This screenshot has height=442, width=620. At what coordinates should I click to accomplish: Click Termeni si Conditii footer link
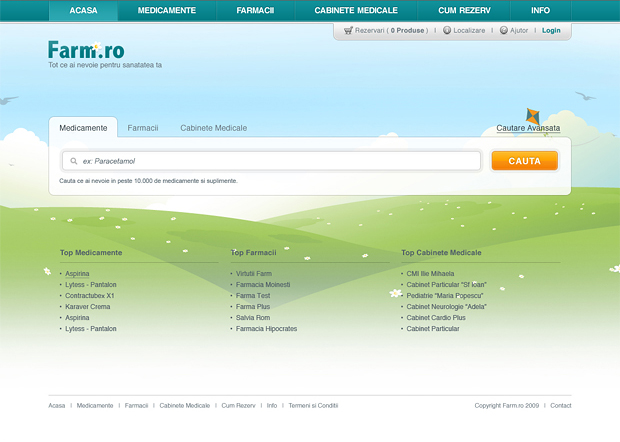click(313, 405)
